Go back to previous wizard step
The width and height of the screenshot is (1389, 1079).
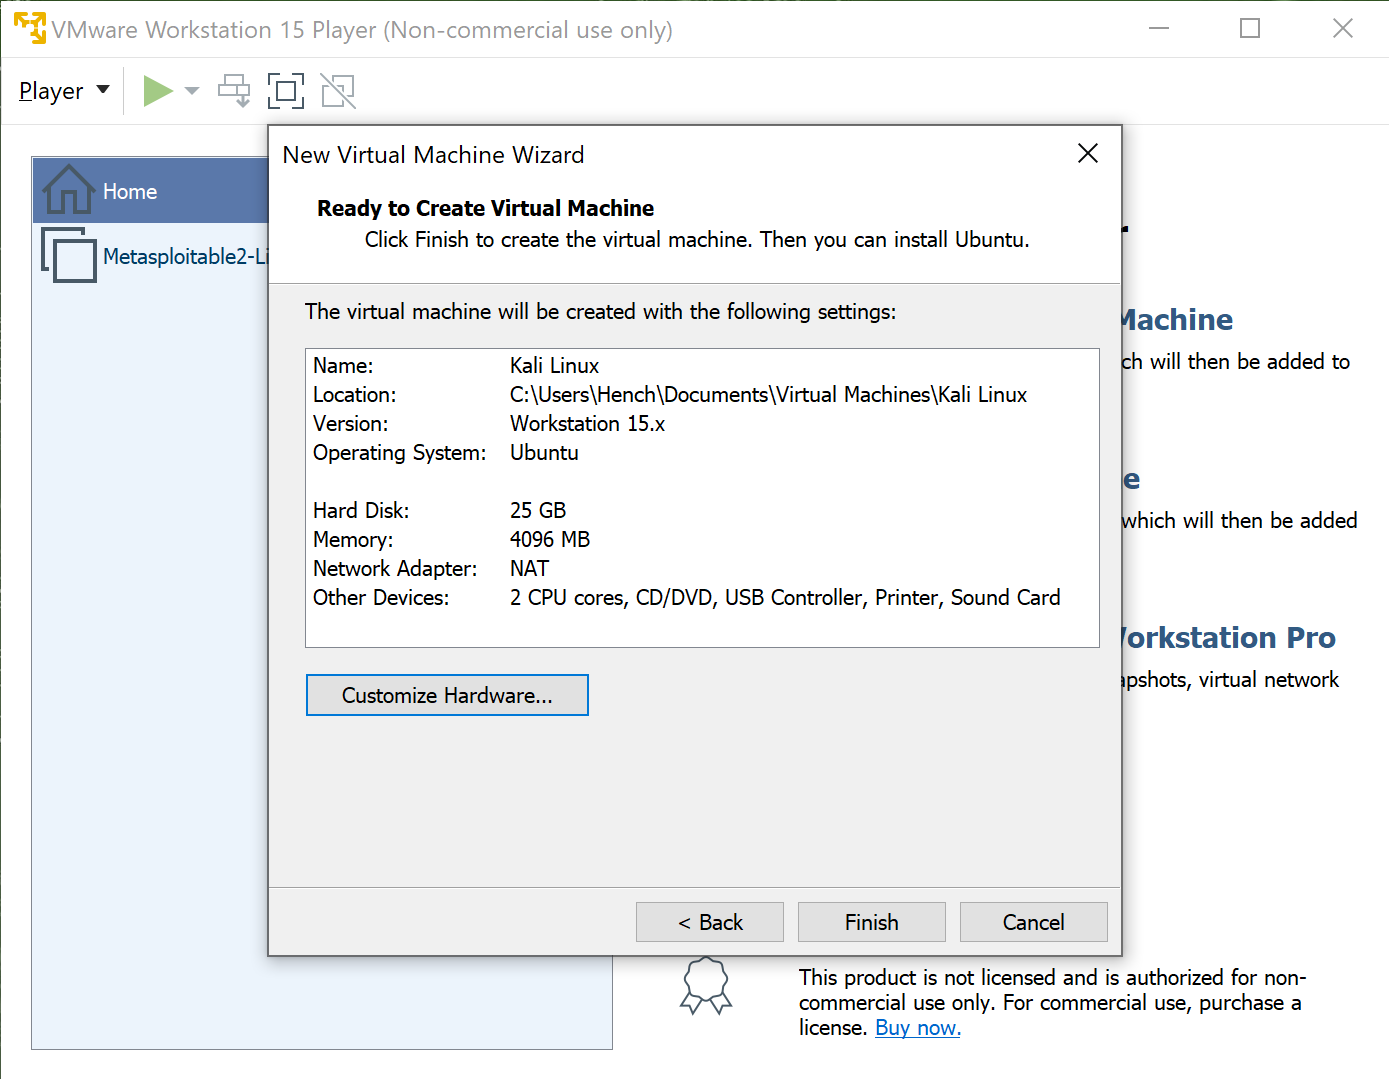point(710,922)
